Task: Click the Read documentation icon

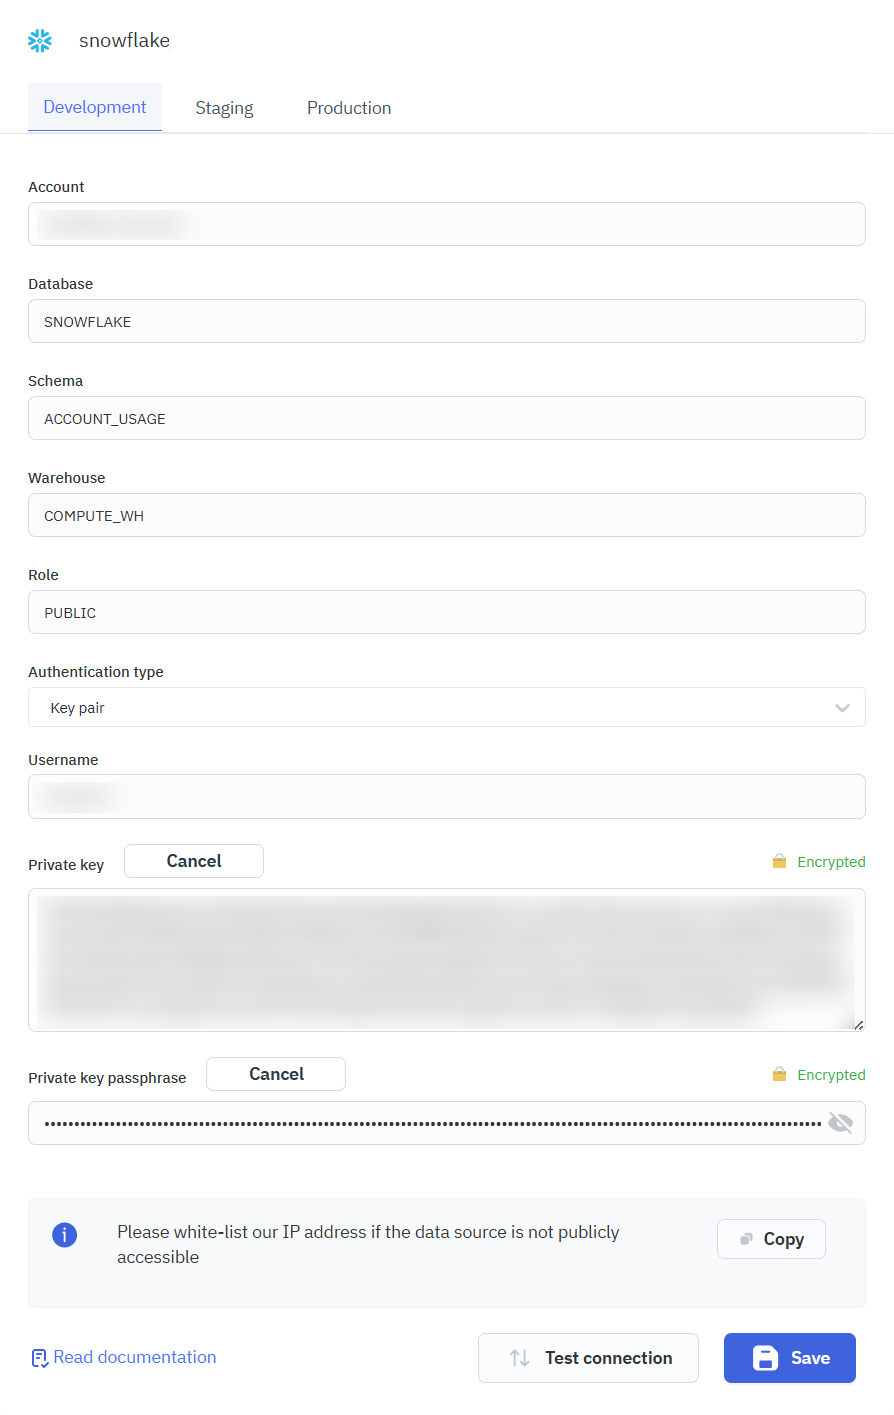Action: click(x=39, y=1358)
